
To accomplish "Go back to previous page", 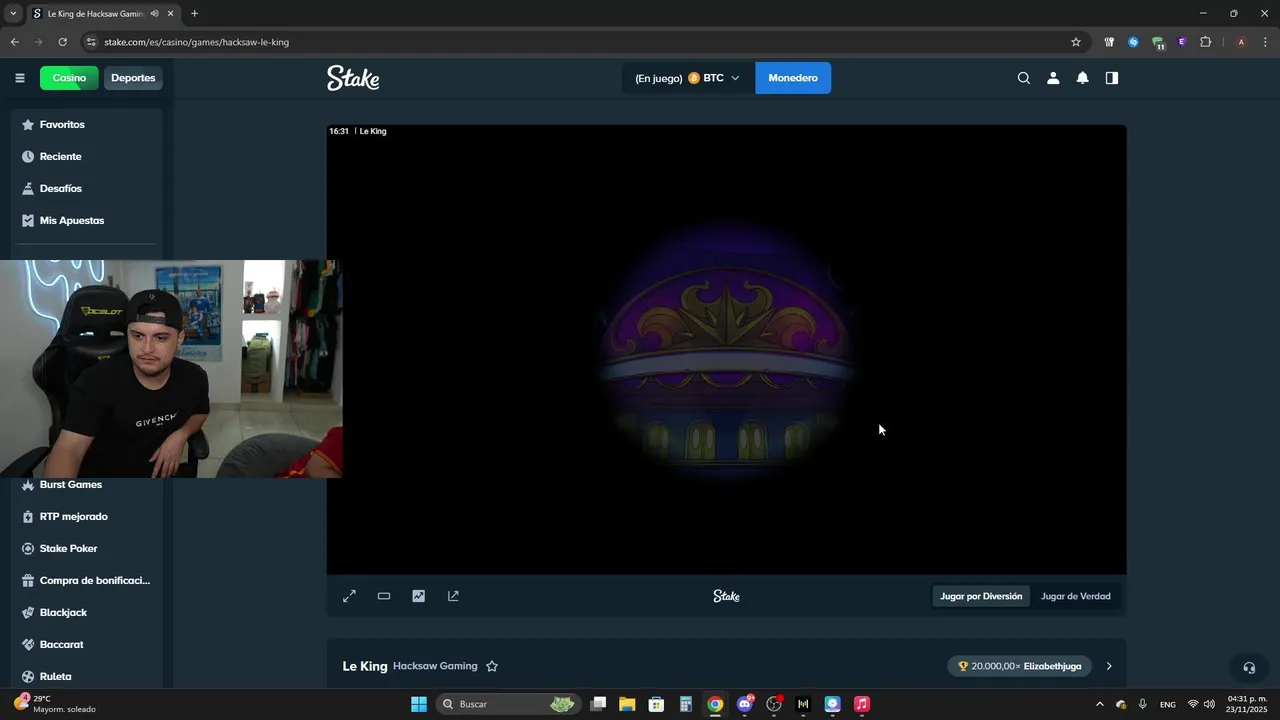I will click(x=14, y=42).
